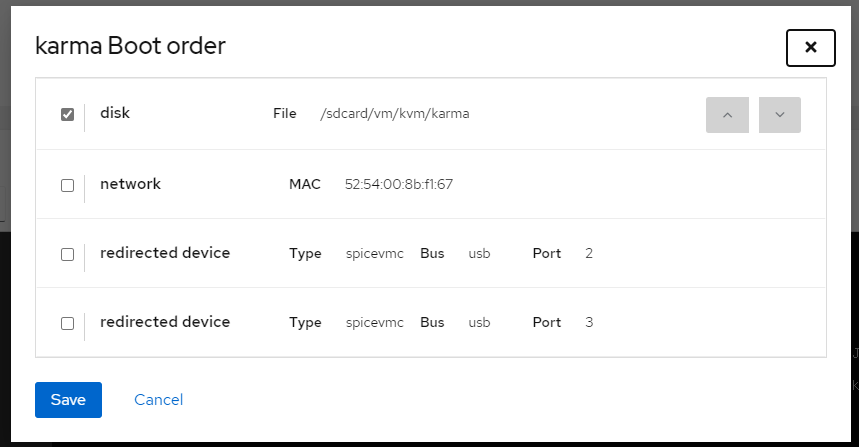Select the disk row label
This screenshot has width=859, height=447.
115,113
